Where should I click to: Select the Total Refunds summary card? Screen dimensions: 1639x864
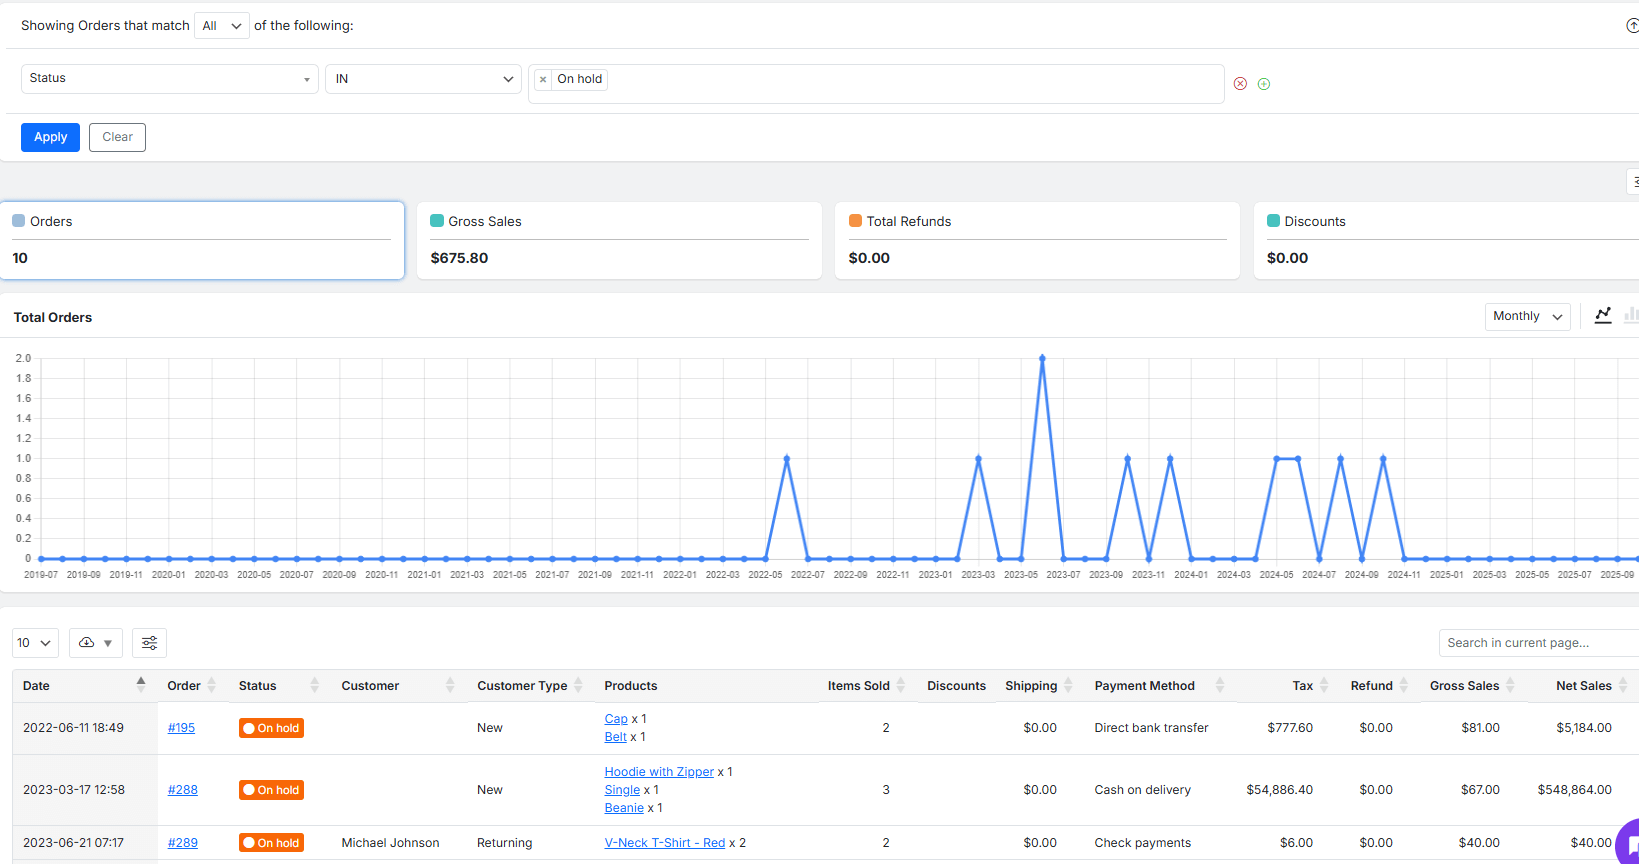pos(1036,241)
